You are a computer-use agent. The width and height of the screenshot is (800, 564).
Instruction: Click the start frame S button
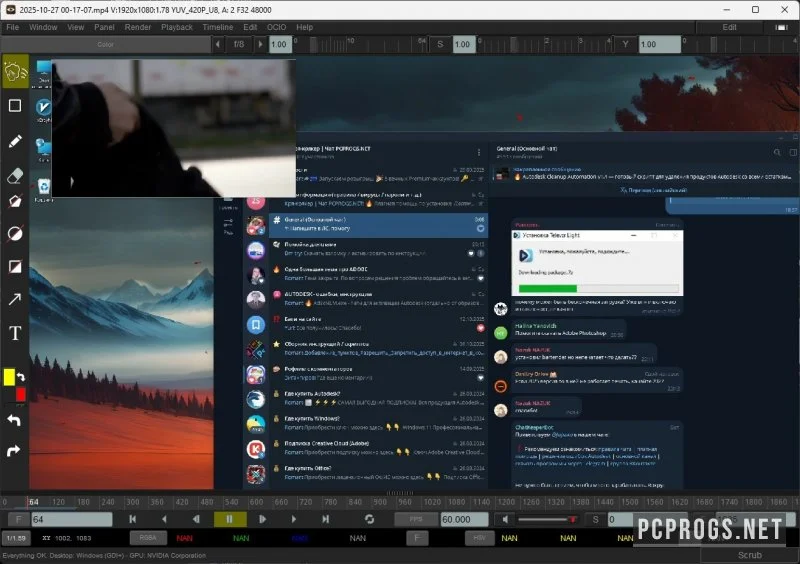(595, 520)
